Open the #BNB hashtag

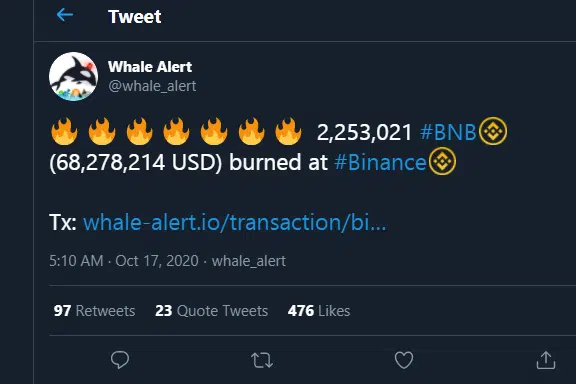coord(448,132)
